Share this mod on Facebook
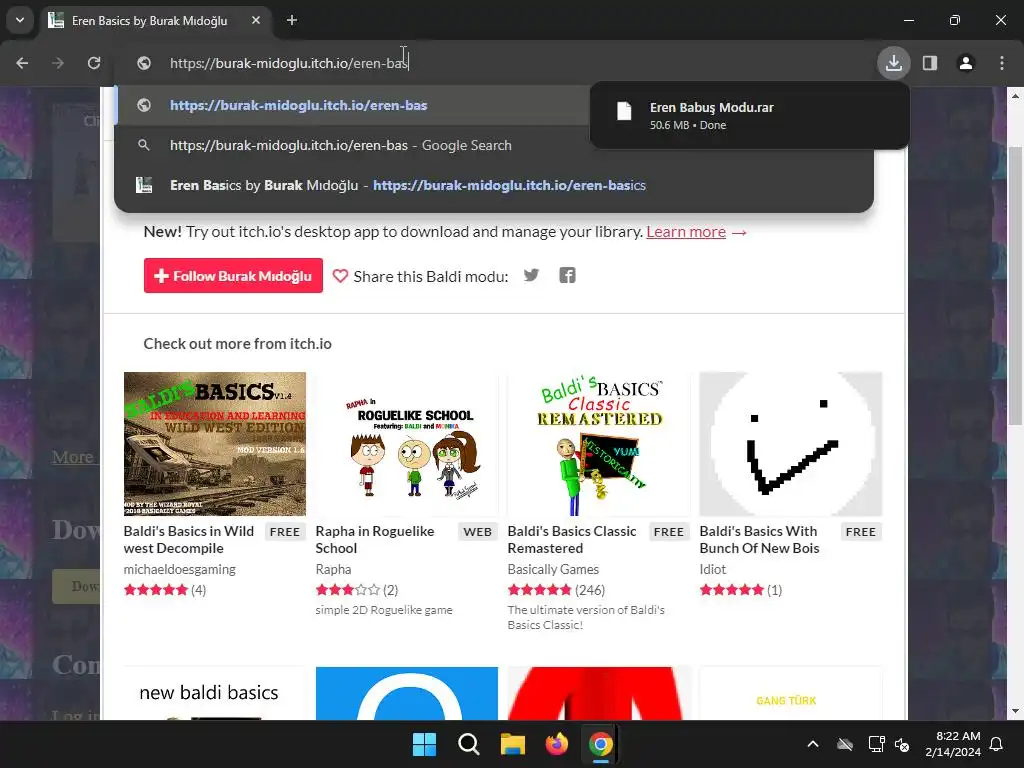Screen dimensions: 1024x768 pyautogui.click(x=568, y=275)
